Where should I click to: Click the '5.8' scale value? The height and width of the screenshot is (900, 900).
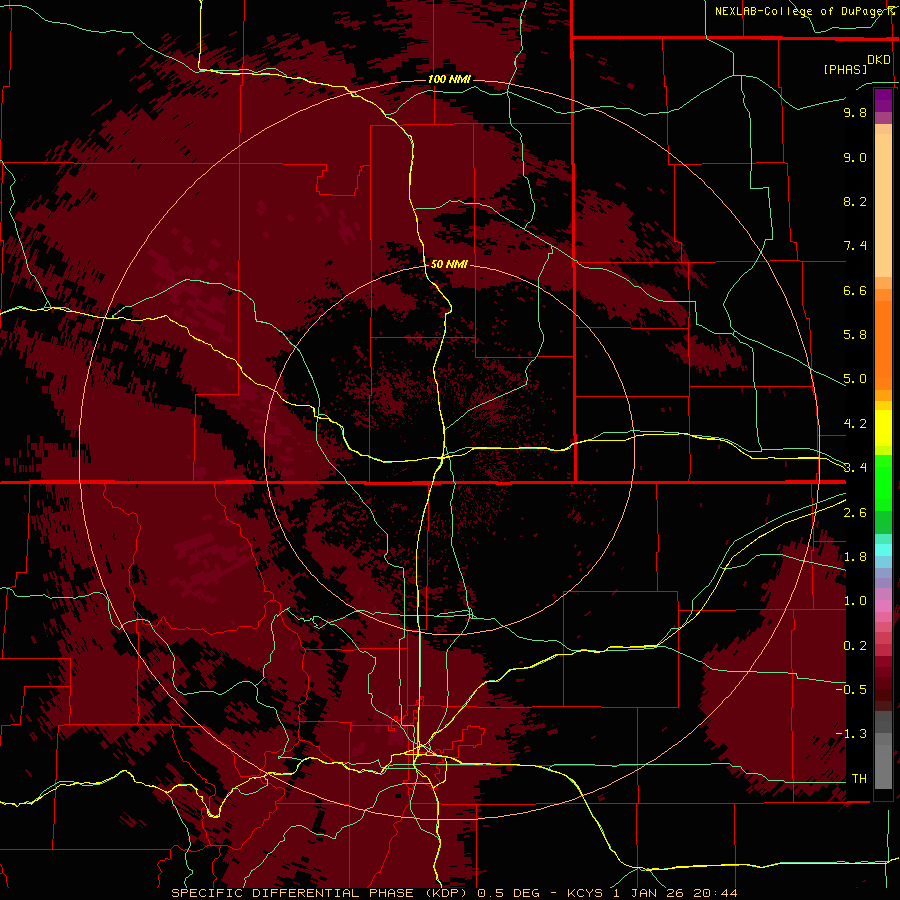click(855, 335)
